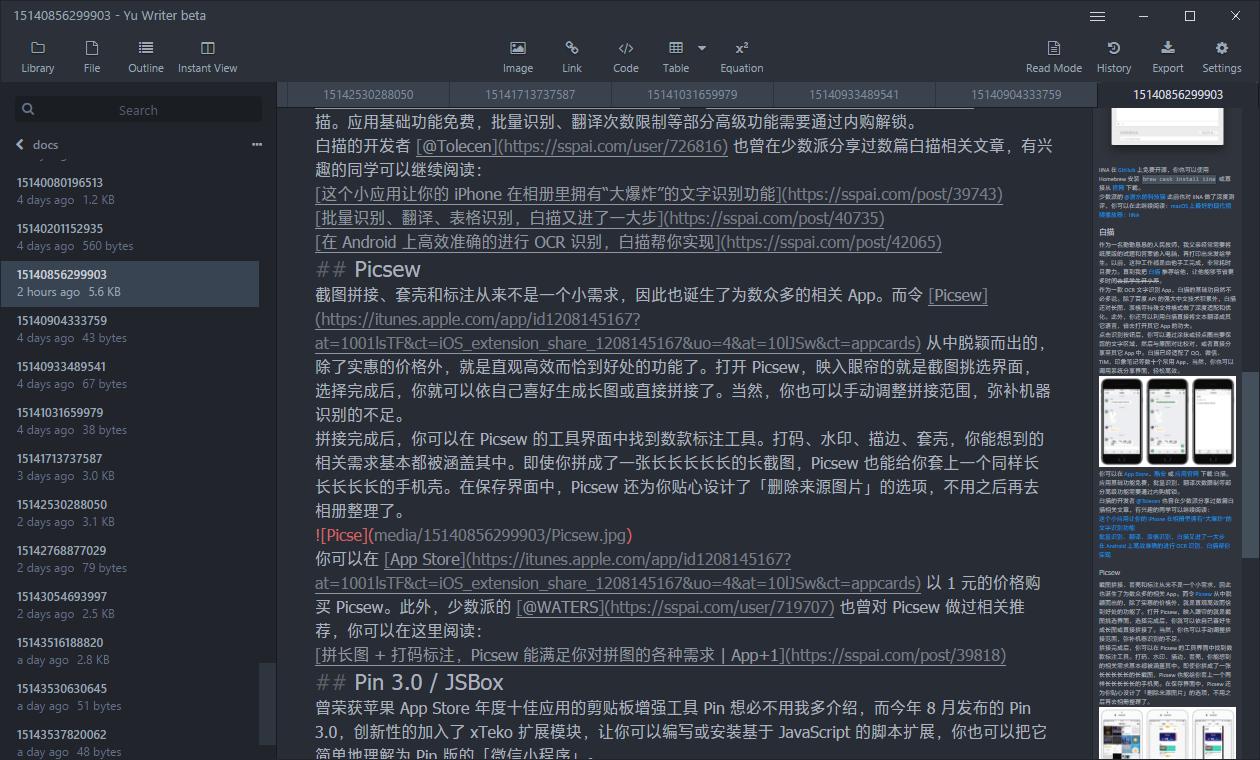The image size is (1260, 760).
Task: Open the File menu icon
Action: 92,57
